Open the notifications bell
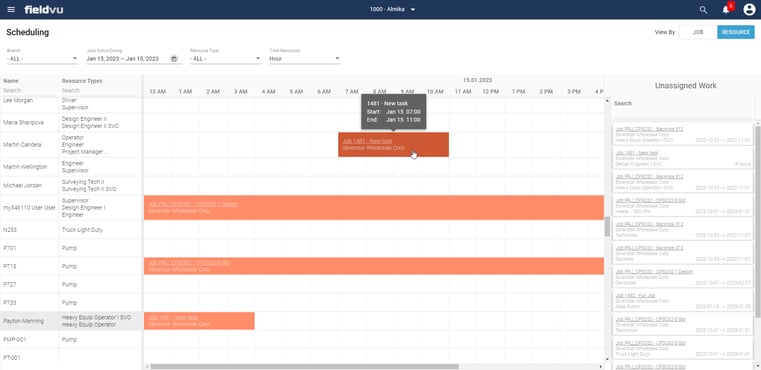This screenshot has width=761, height=370. 727,10
